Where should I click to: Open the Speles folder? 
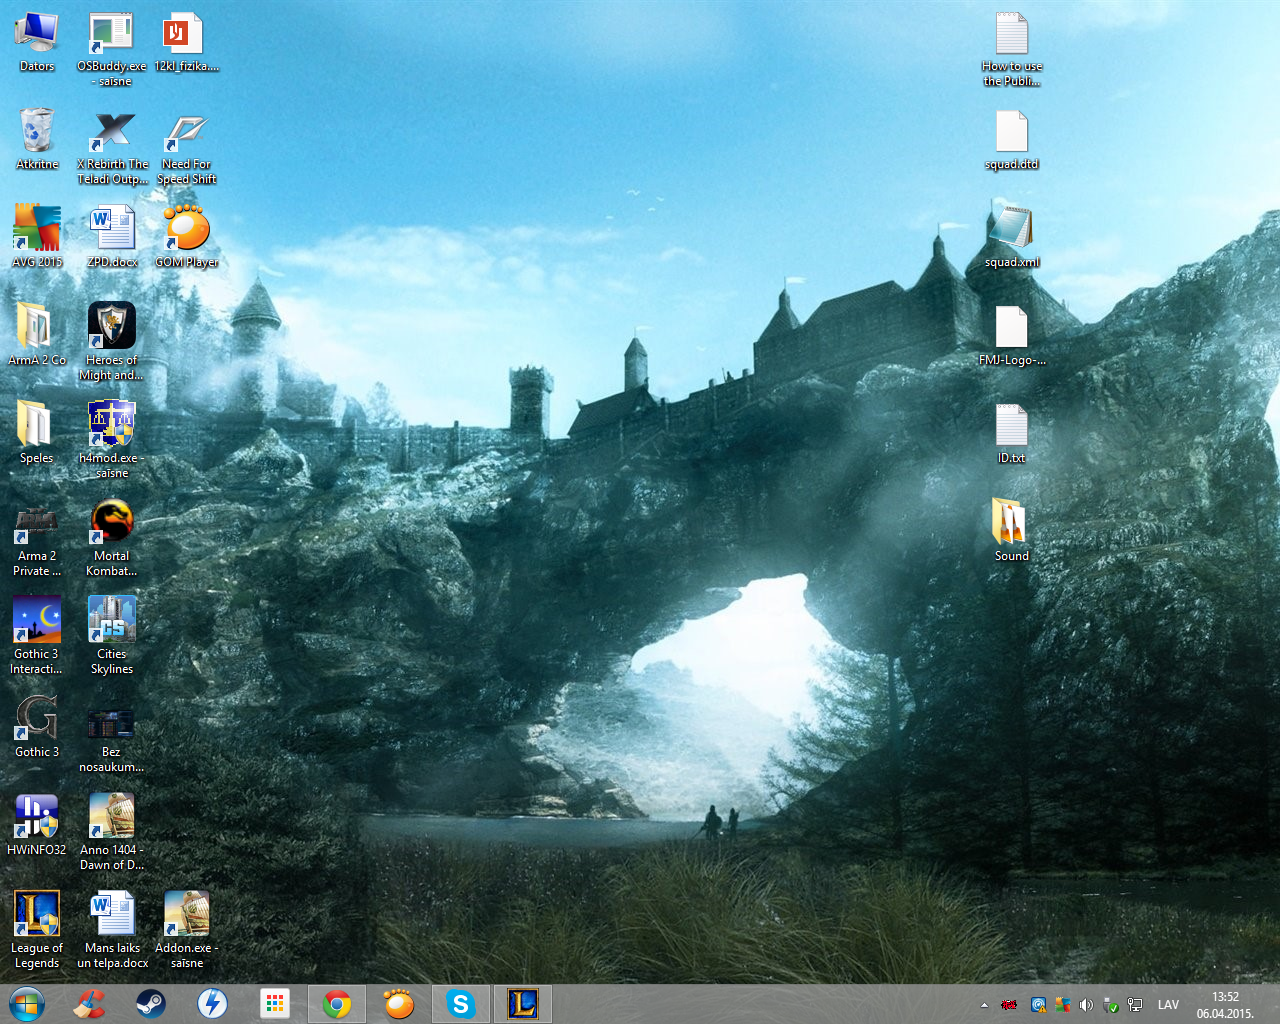point(37,434)
